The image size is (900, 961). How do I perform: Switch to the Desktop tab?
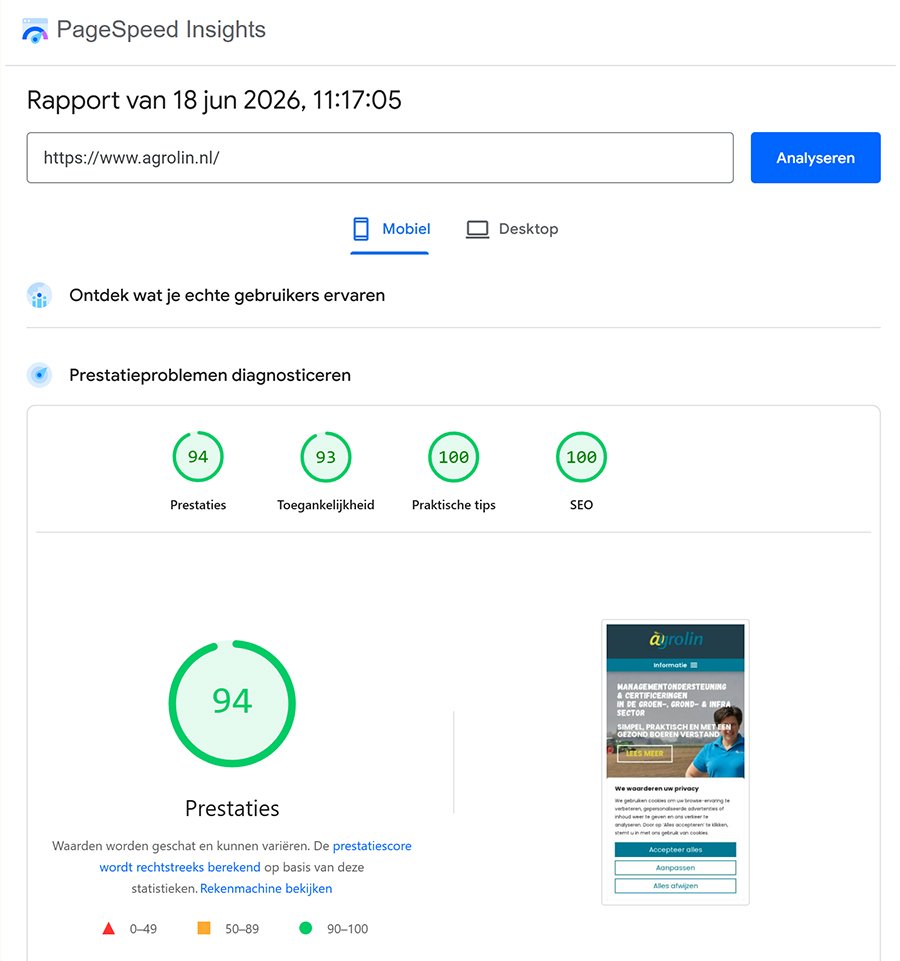[x=513, y=229]
